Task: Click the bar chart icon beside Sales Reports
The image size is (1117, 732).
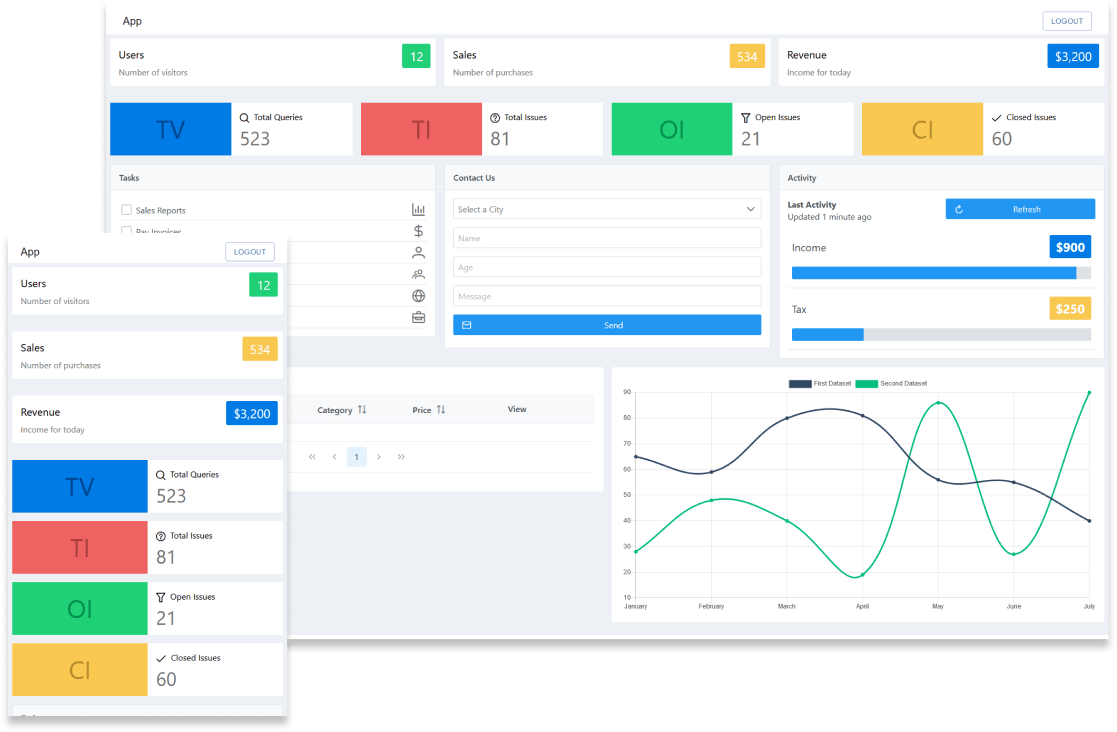Action: (418, 209)
